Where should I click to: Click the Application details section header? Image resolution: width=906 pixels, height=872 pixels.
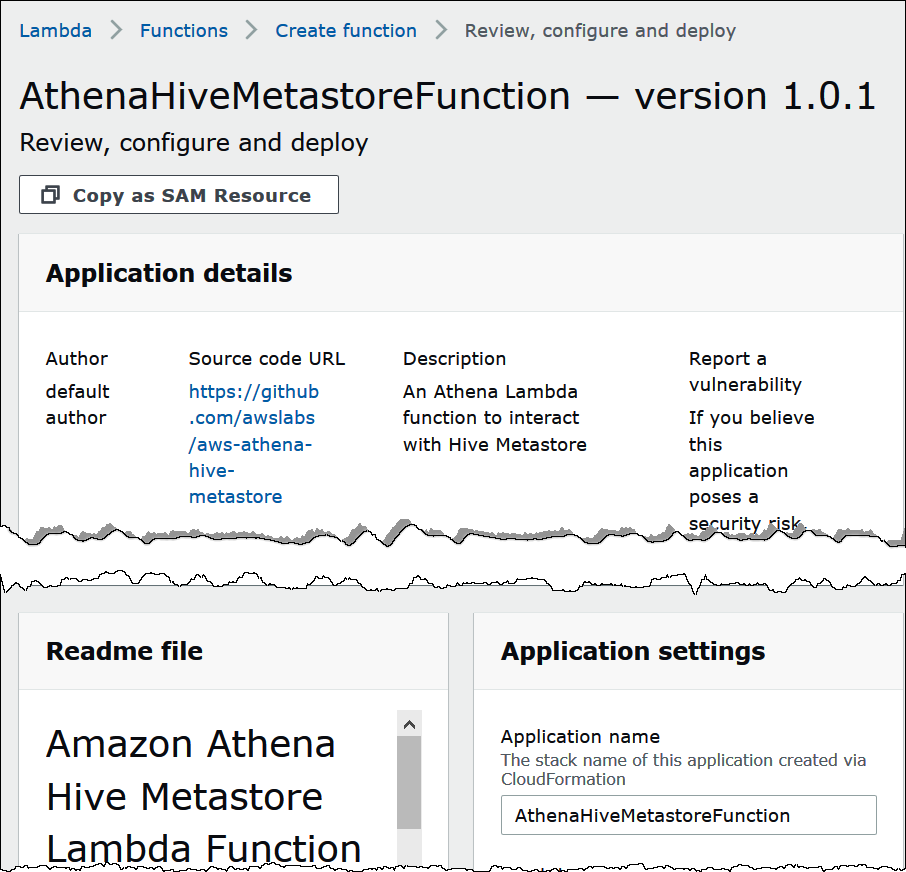coord(168,272)
